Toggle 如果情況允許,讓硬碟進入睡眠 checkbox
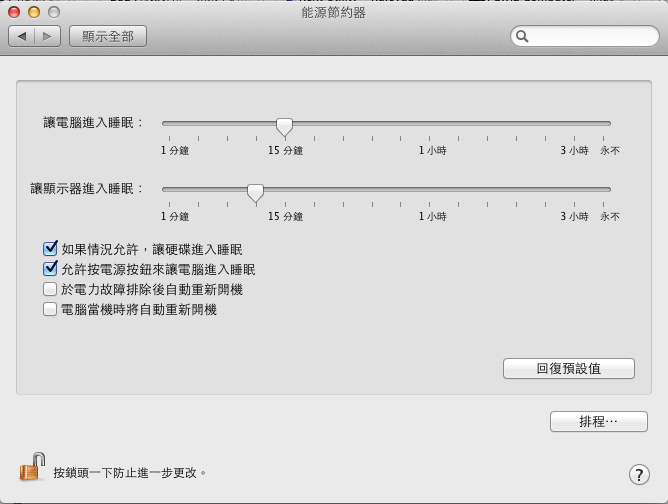The image size is (668, 504). 50,248
